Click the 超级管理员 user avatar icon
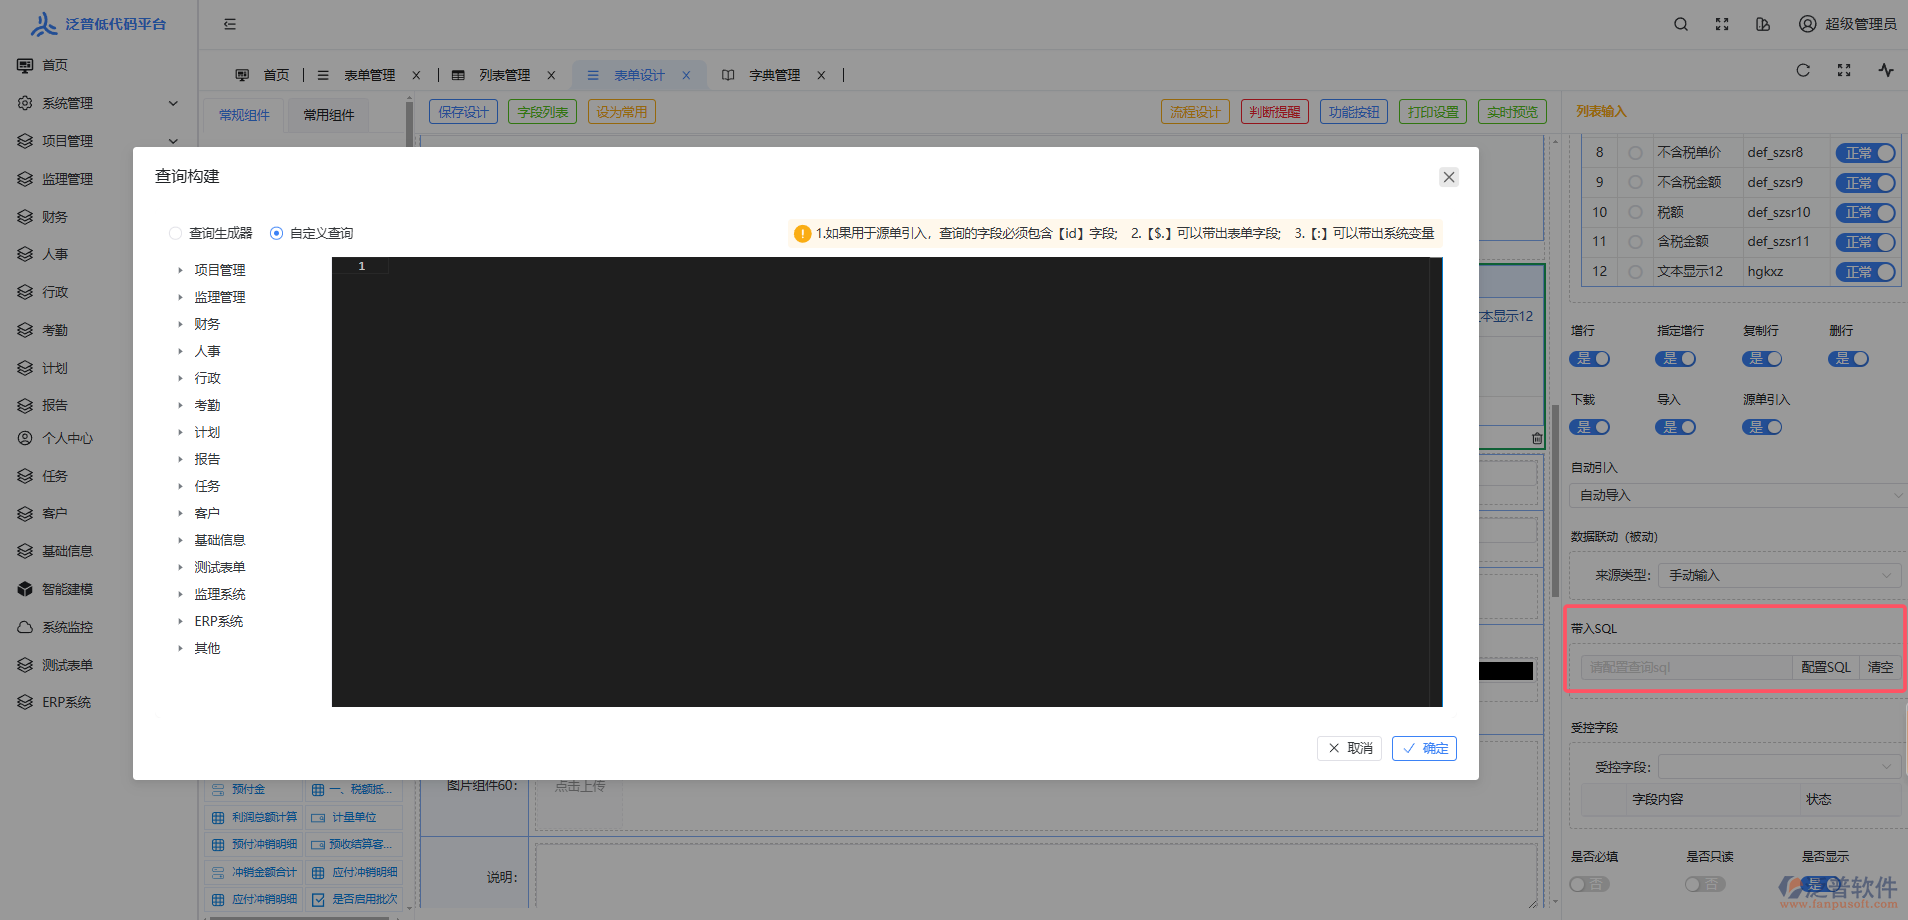 [1807, 24]
